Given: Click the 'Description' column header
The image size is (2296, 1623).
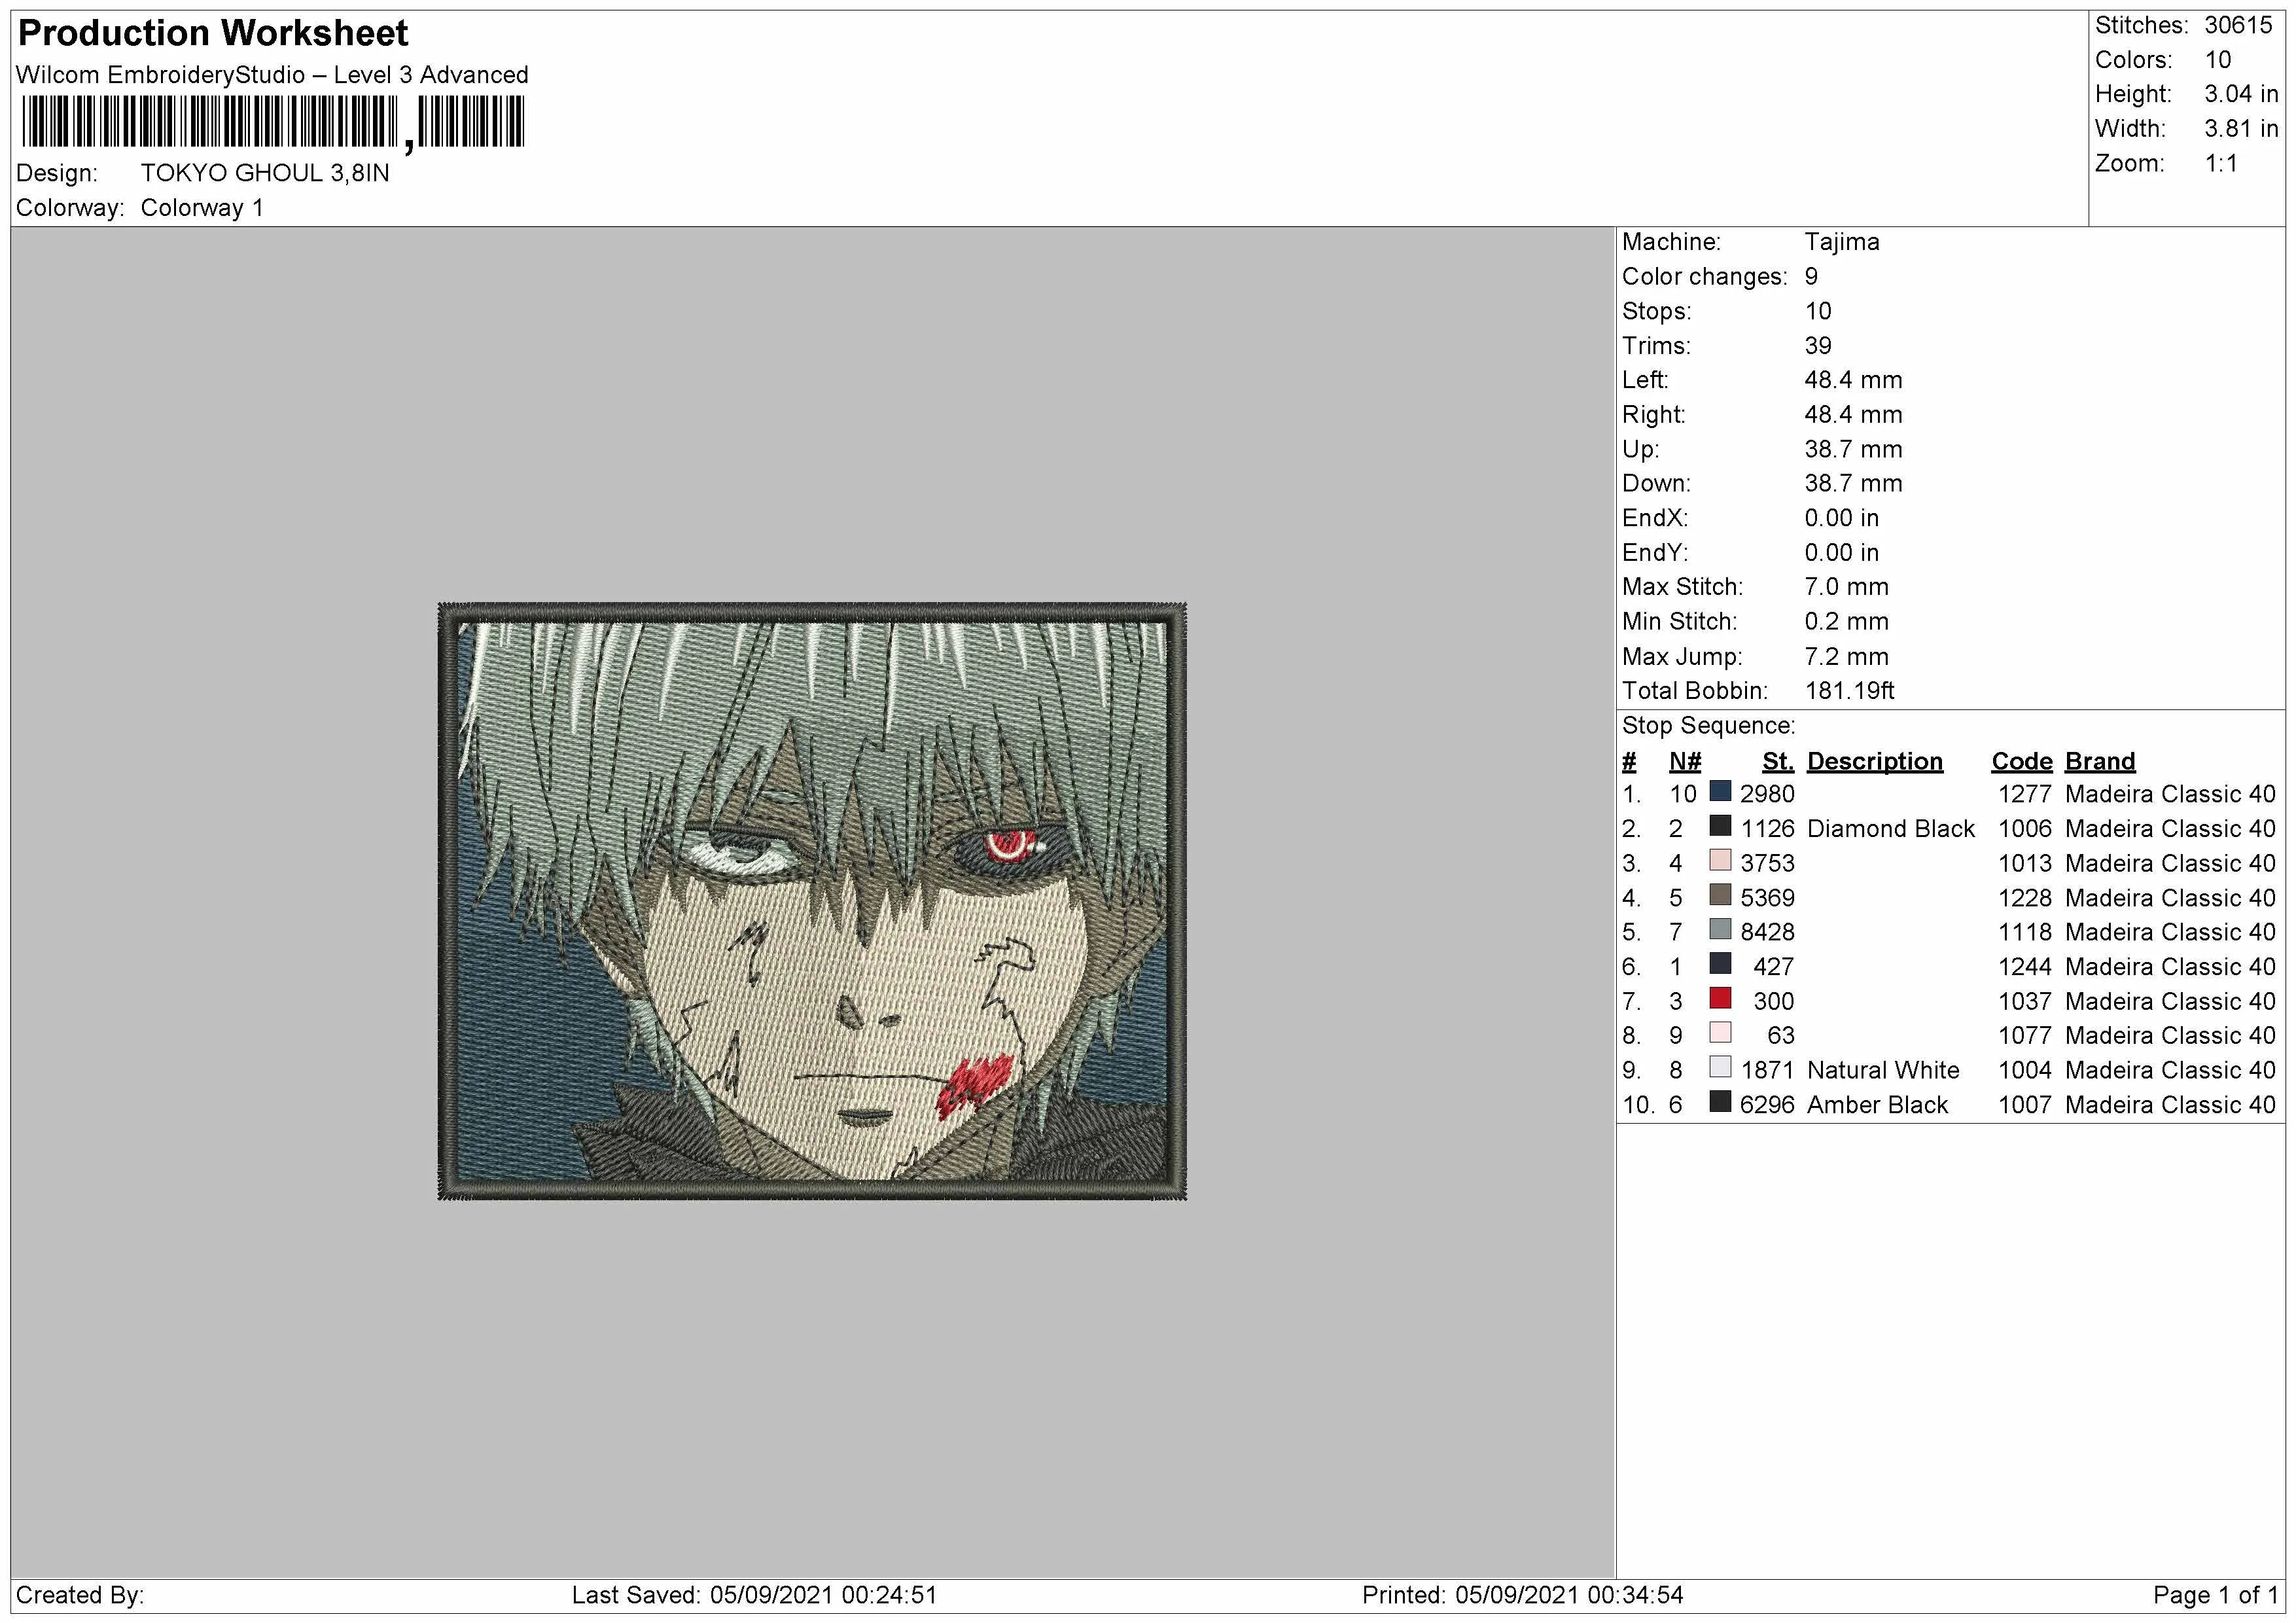Looking at the screenshot, I should 1875,762.
